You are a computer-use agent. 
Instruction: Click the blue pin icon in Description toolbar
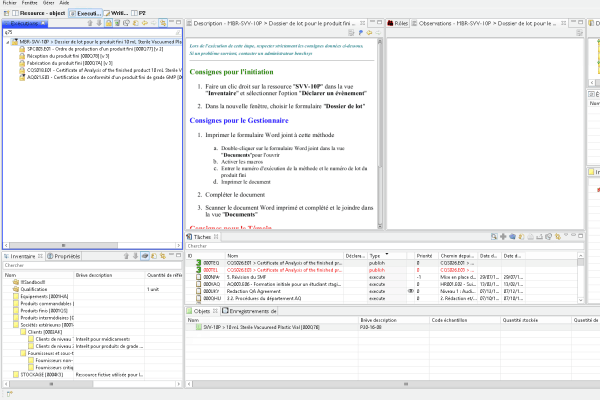(x=360, y=33)
